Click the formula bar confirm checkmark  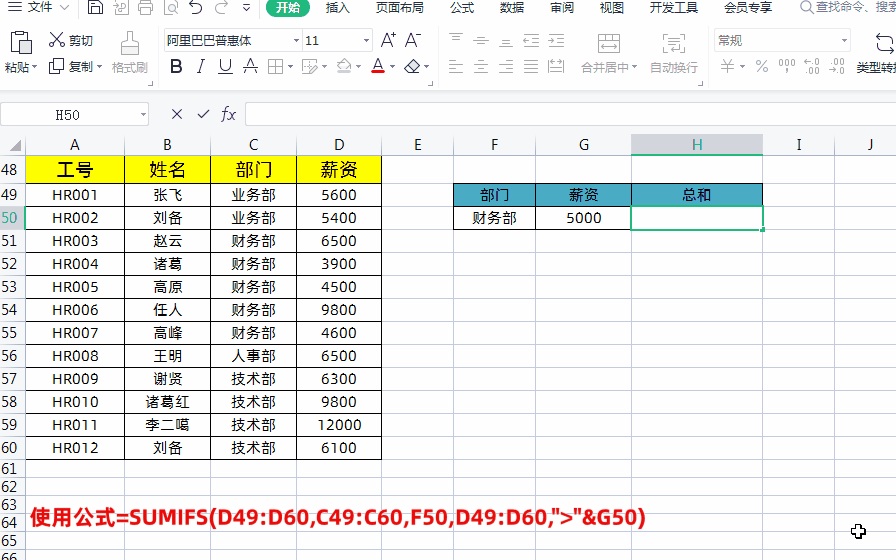tap(203, 114)
